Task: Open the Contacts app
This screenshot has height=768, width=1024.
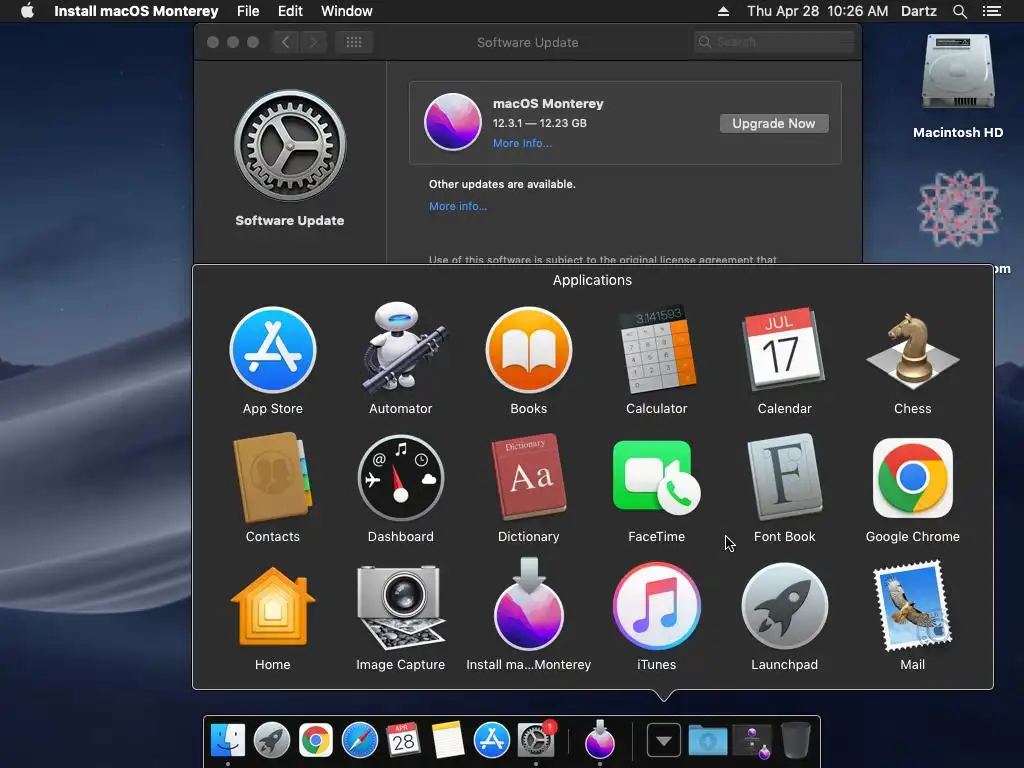Action: pos(272,478)
